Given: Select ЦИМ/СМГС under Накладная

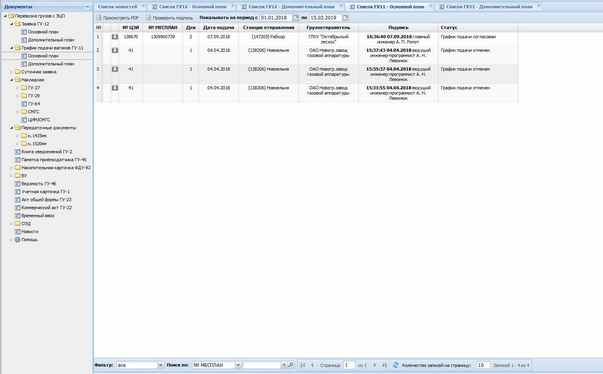Looking at the screenshot, I should click(38, 120).
